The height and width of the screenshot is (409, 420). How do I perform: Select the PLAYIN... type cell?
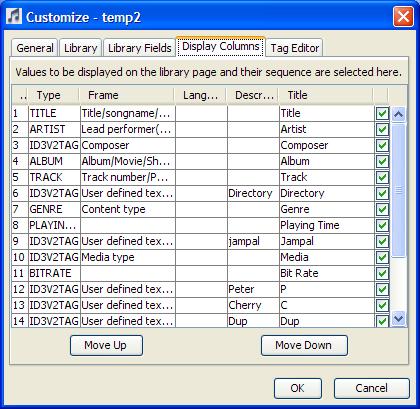[x=54, y=225]
